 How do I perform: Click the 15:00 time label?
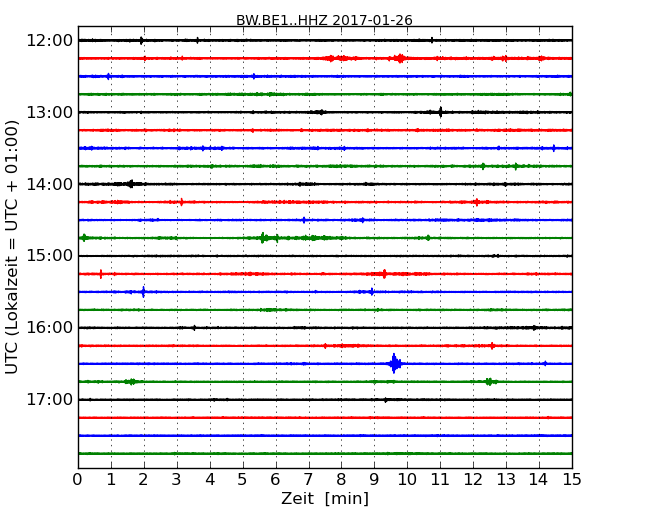tap(49, 256)
